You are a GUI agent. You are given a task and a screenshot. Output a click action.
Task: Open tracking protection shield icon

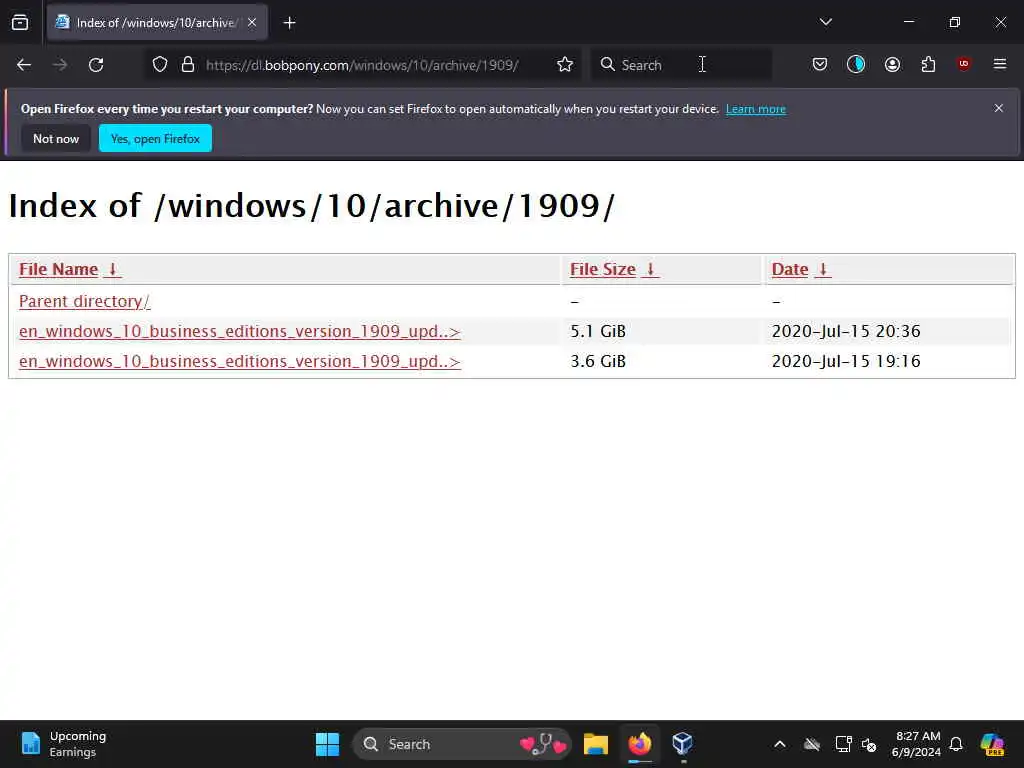pyautogui.click(x=160, y=65)
